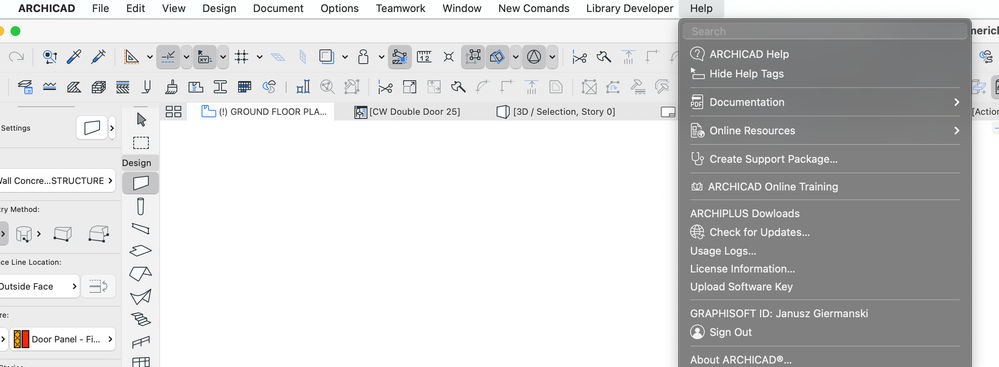
Task: Choose the curved wall geometry method
Action: pyautogui.click(x=24, y=234)
